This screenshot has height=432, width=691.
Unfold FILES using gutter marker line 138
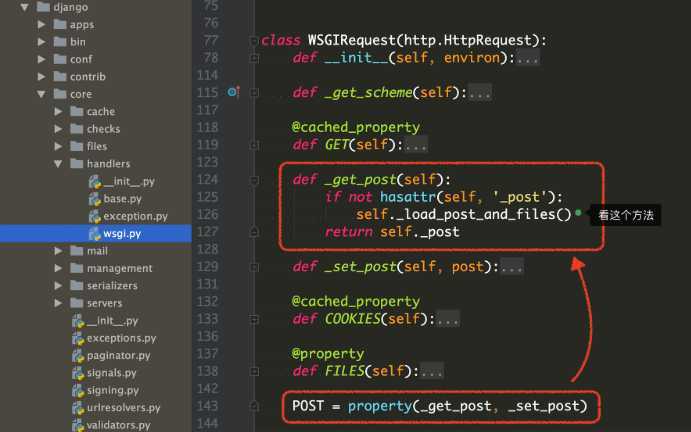[254, 372]
